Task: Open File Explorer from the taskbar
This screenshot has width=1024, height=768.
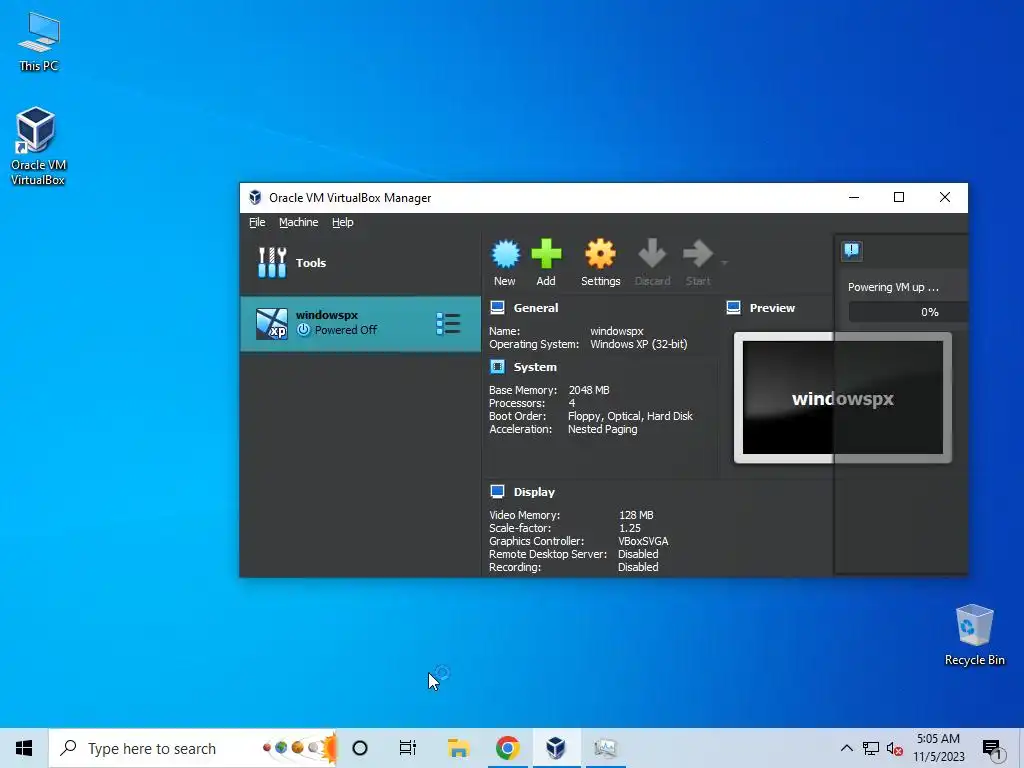Action: [x=458, y=748]
